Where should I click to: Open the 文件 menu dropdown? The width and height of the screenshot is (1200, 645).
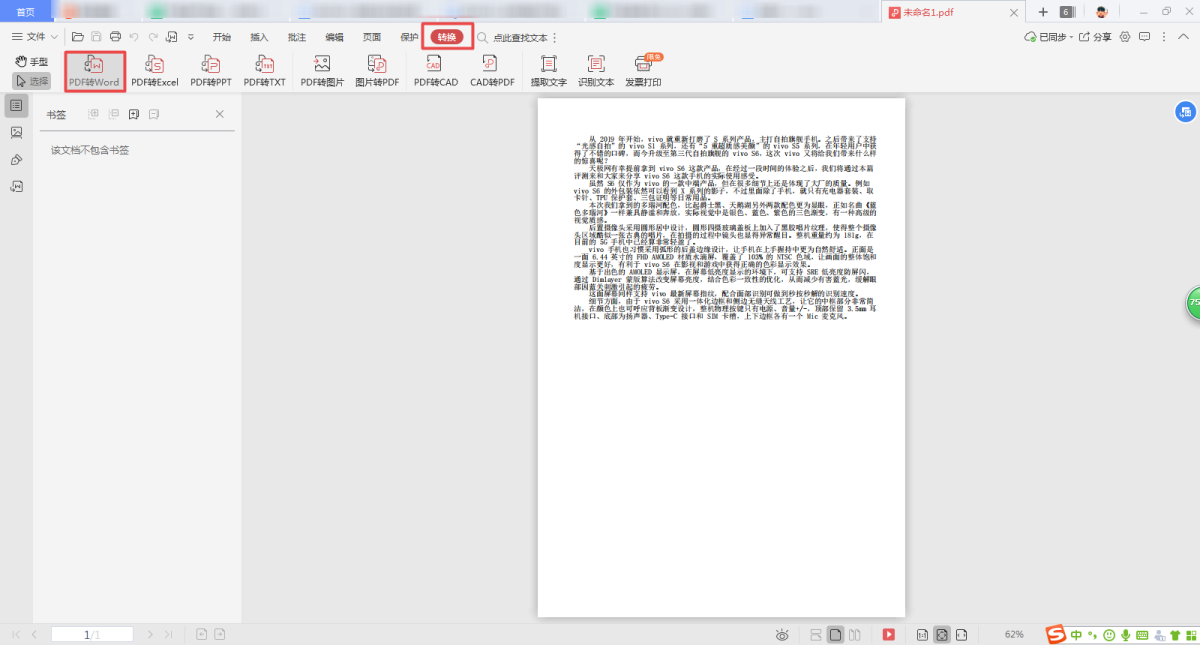click(x=35, y=37)
